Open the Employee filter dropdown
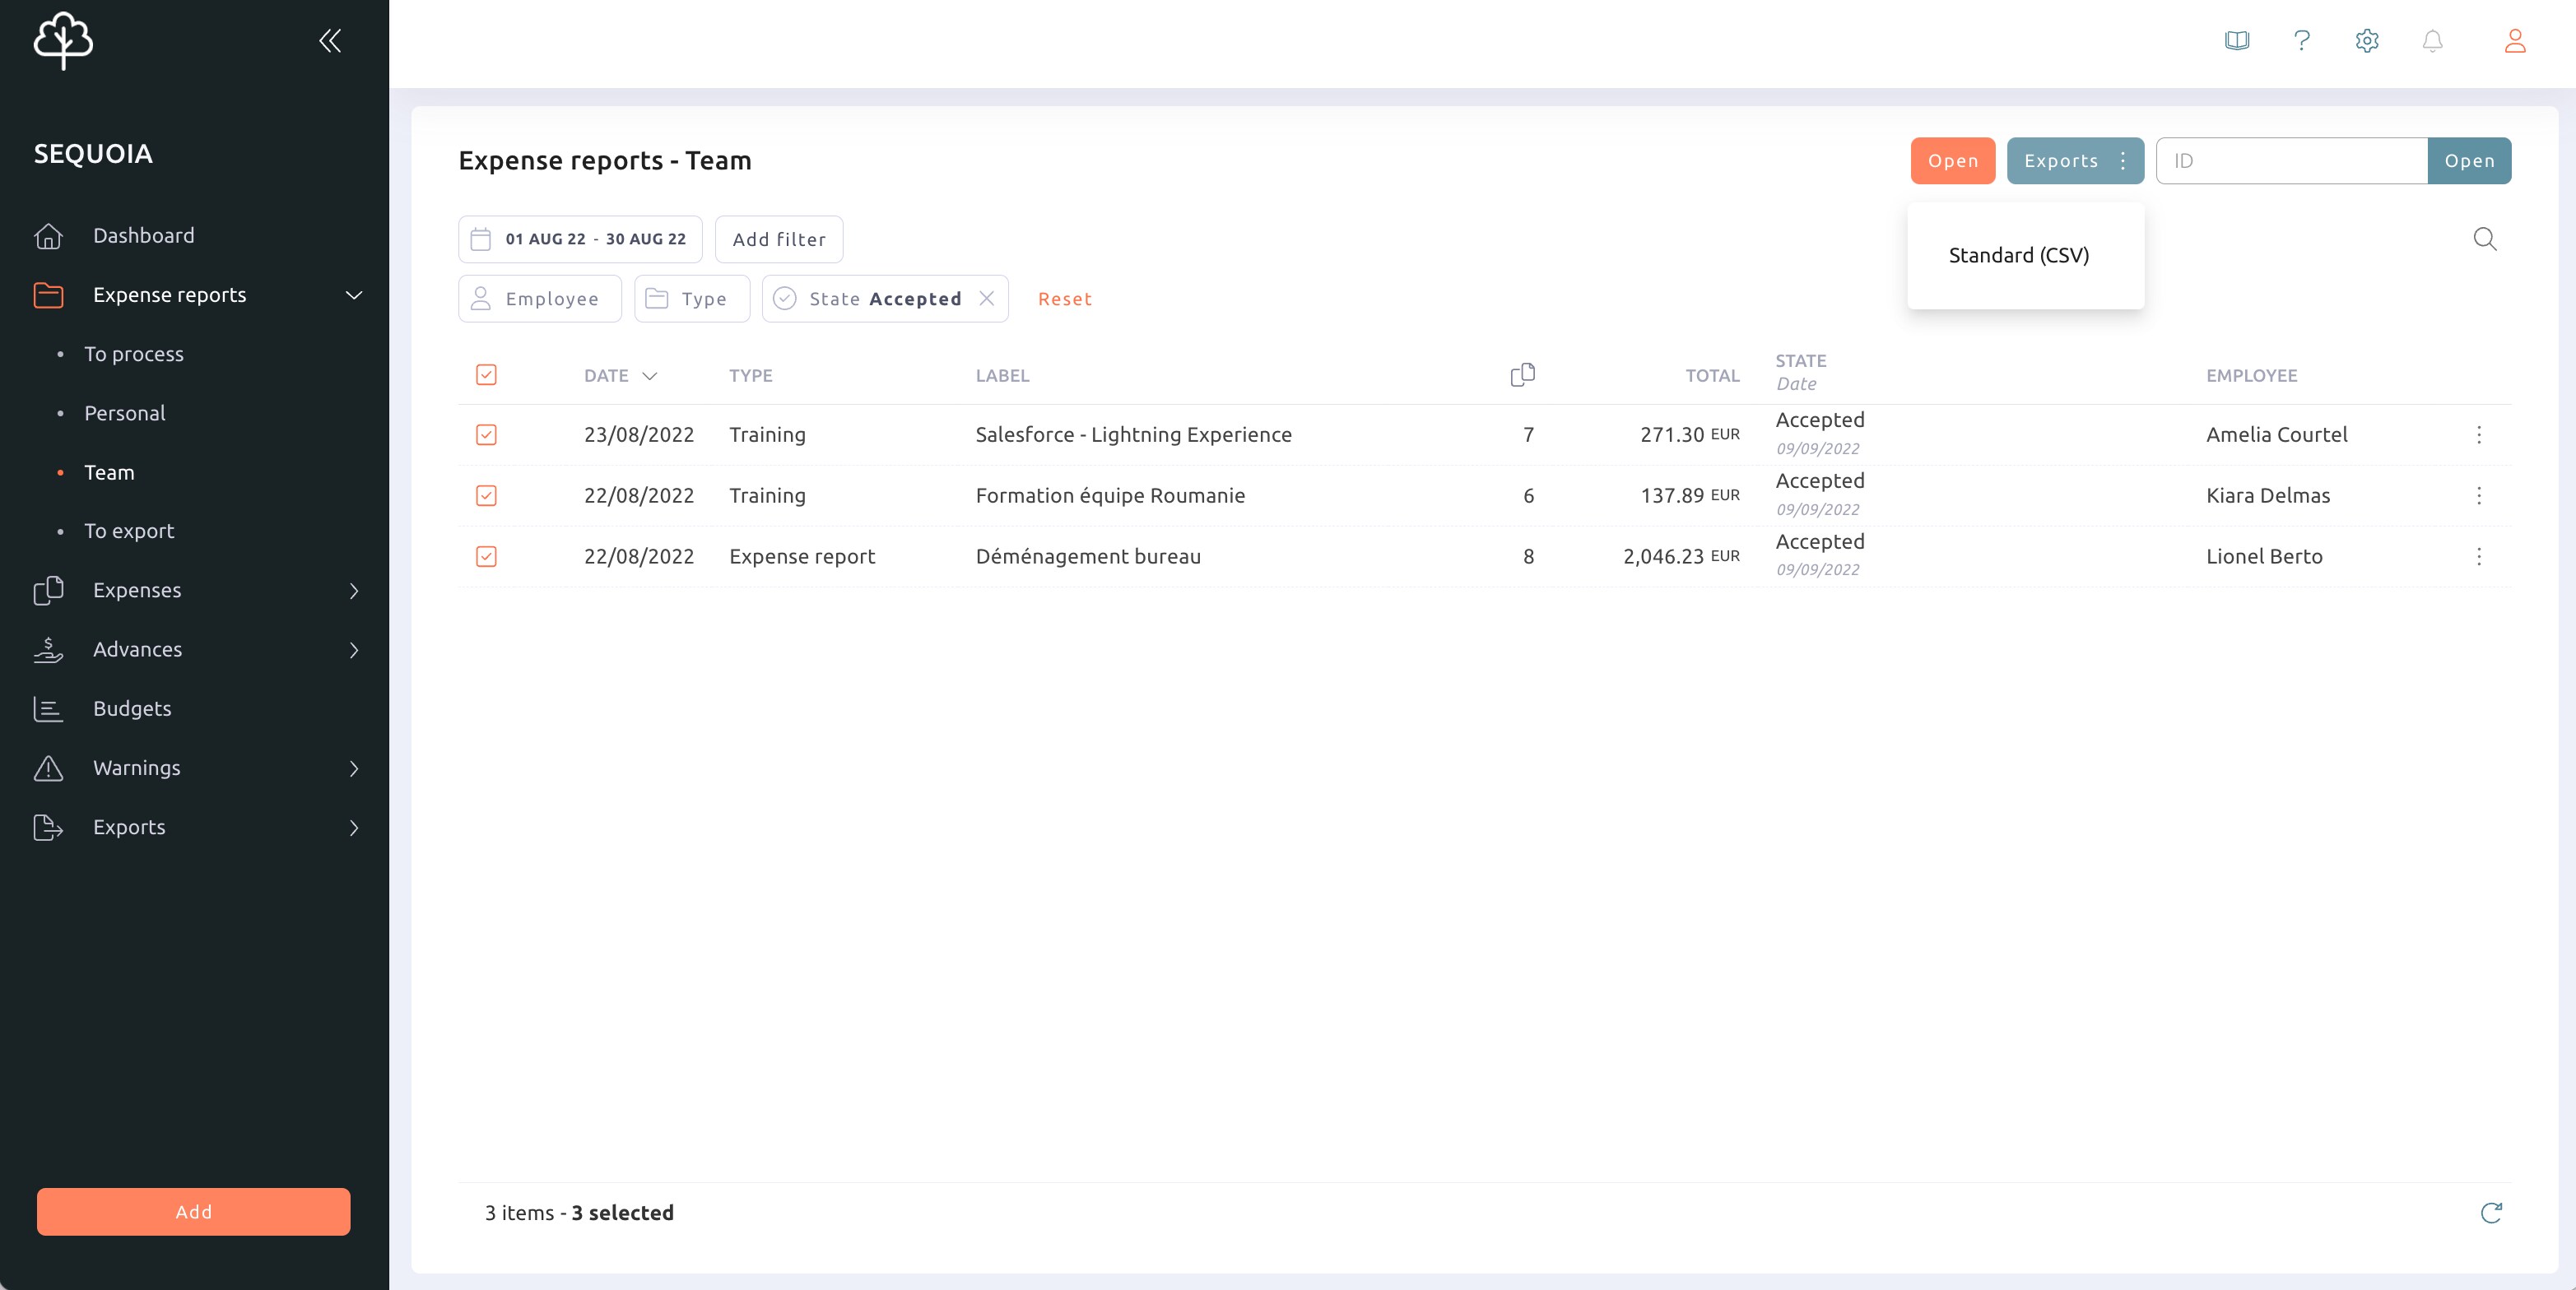Image resolution: width=2576 pixels, height=1290 pixels. pos(540,298)
